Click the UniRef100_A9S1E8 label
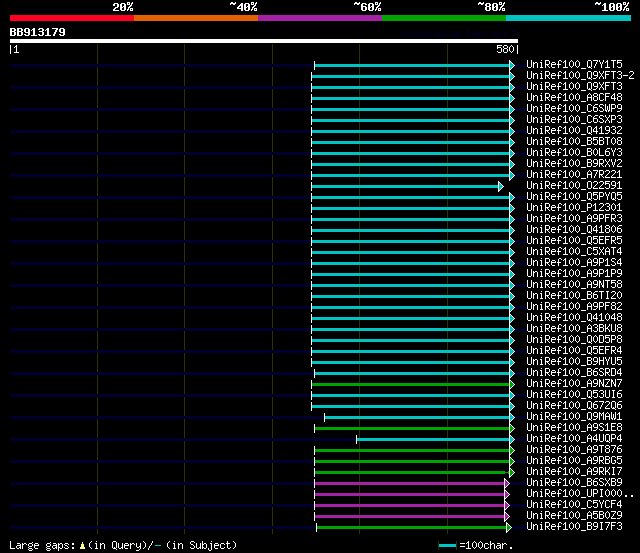Viewport: 640px width, 553px height. 574,428
